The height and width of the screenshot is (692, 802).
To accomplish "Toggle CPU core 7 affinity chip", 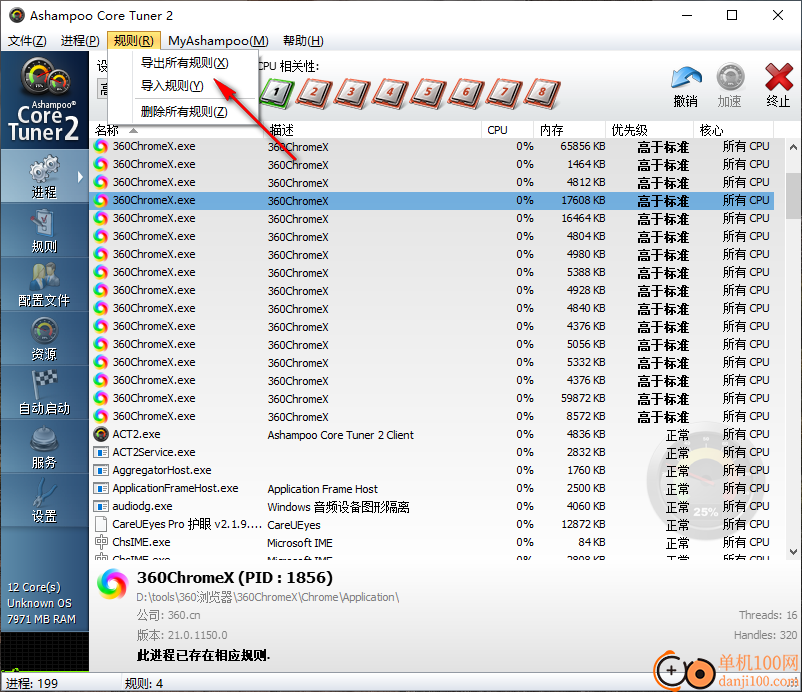I will tap(504, 93).
